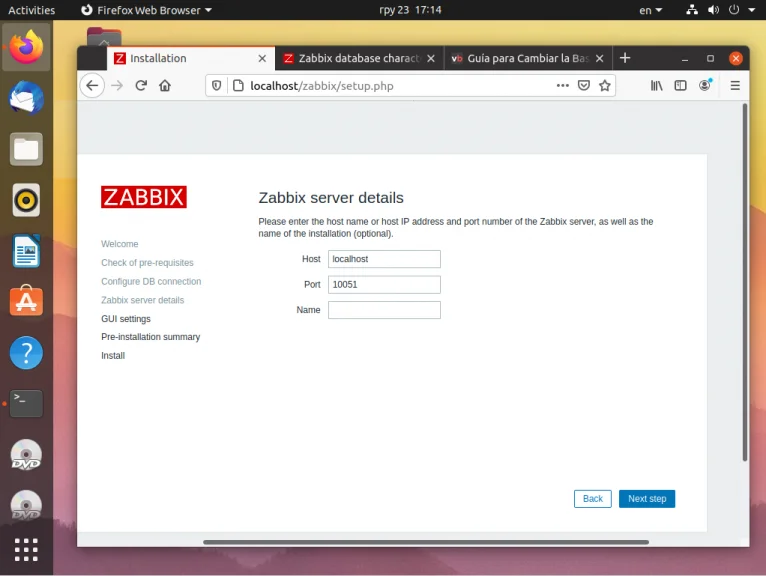Screen dimensions: 766x576
Task: Open tracking protection shield icon
Action: (216, 86)
